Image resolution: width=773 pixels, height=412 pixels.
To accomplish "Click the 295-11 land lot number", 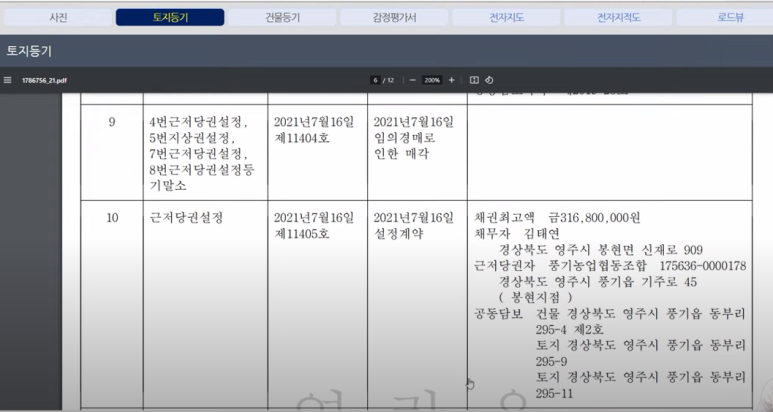I will tap(554, 393).
